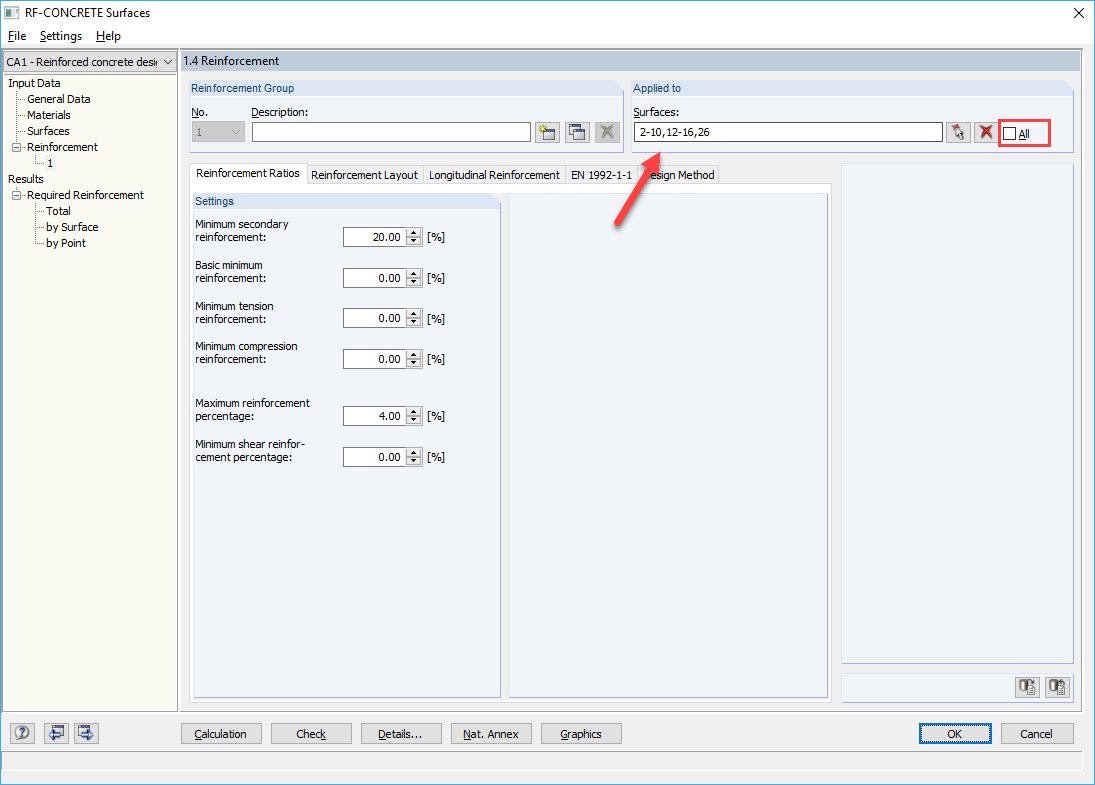The image size is (1095, 785).
Task: Open the File menu
Action: pos(17,36)
